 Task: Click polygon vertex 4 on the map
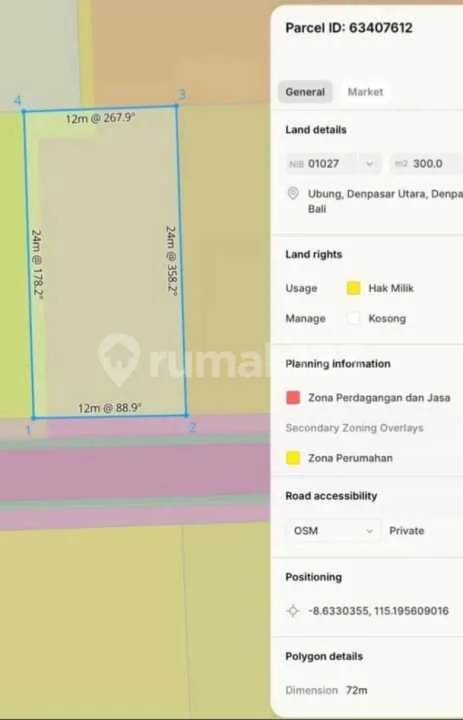[24, 111]
